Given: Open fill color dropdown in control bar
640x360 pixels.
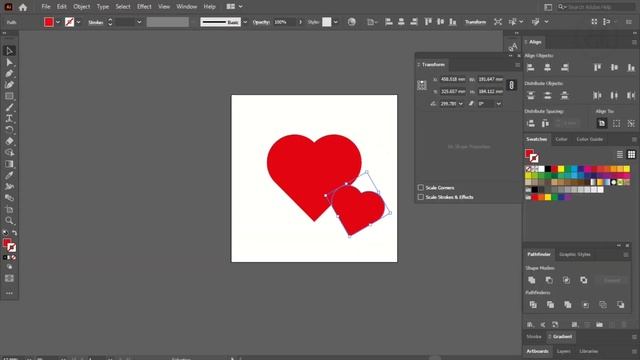Looking at the screenshot, I should [x=58, y=22].
